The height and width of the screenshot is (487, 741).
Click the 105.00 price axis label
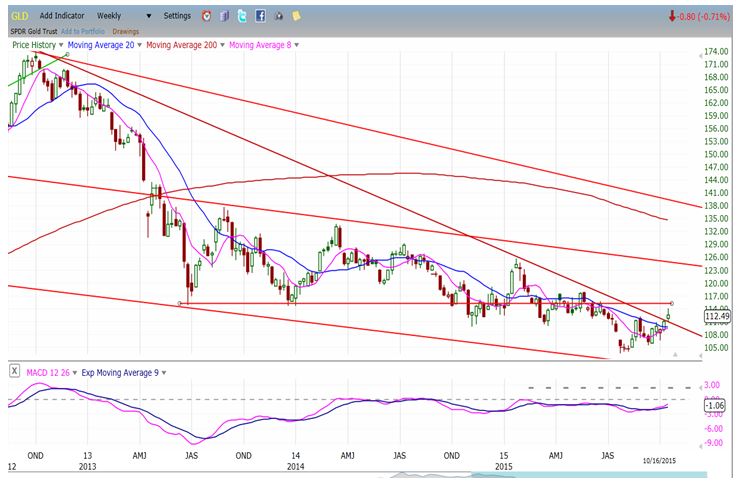(x=716, y=348)
